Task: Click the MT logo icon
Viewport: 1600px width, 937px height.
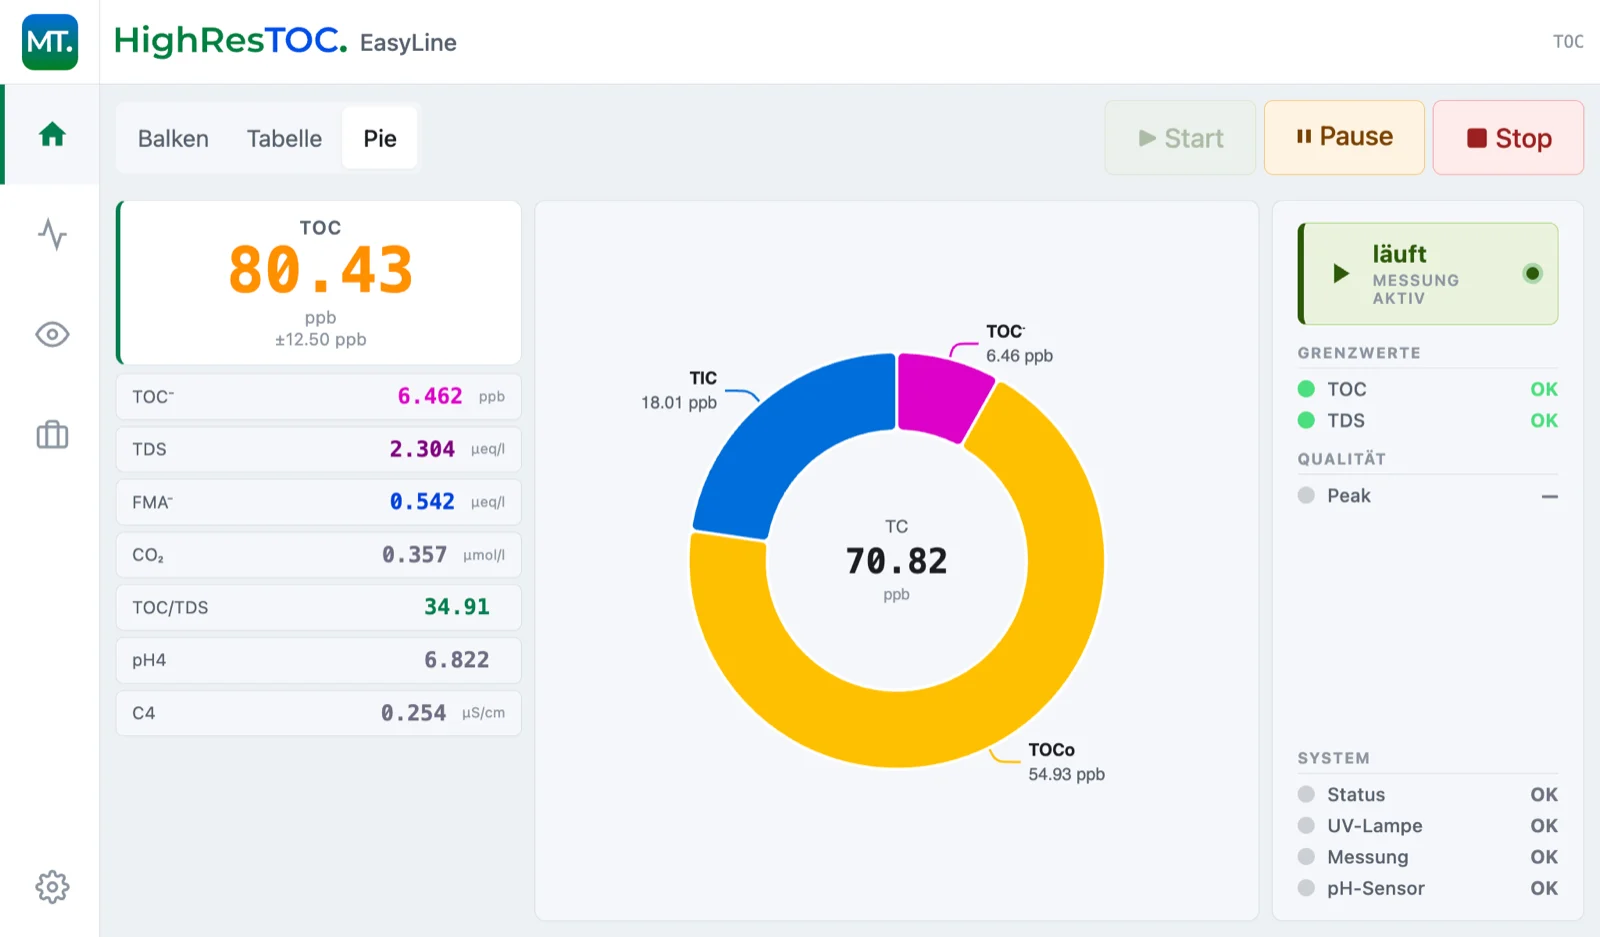Action: (x=50, y=42)
